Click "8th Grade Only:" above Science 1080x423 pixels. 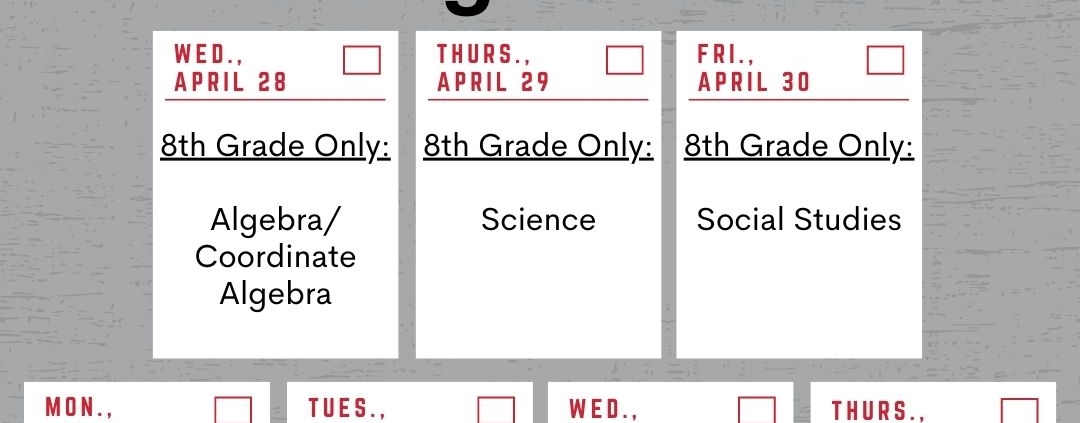538,146
